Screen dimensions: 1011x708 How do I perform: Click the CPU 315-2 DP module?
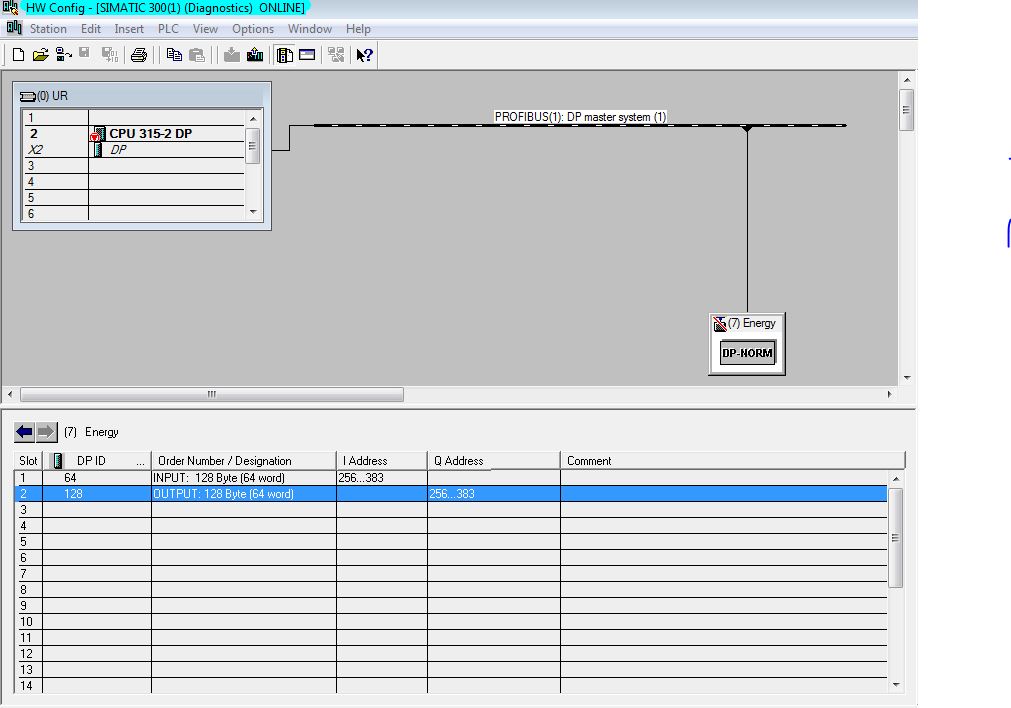tap(150, 134)
